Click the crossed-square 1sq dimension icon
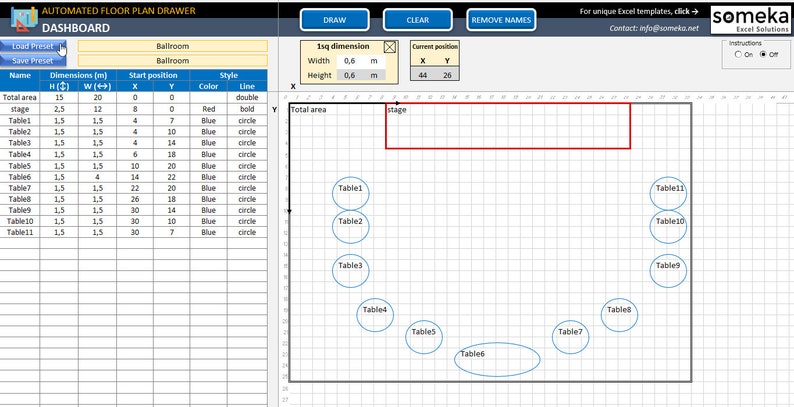The width and height of the screenshot is (794, 407). coord(389,47)
